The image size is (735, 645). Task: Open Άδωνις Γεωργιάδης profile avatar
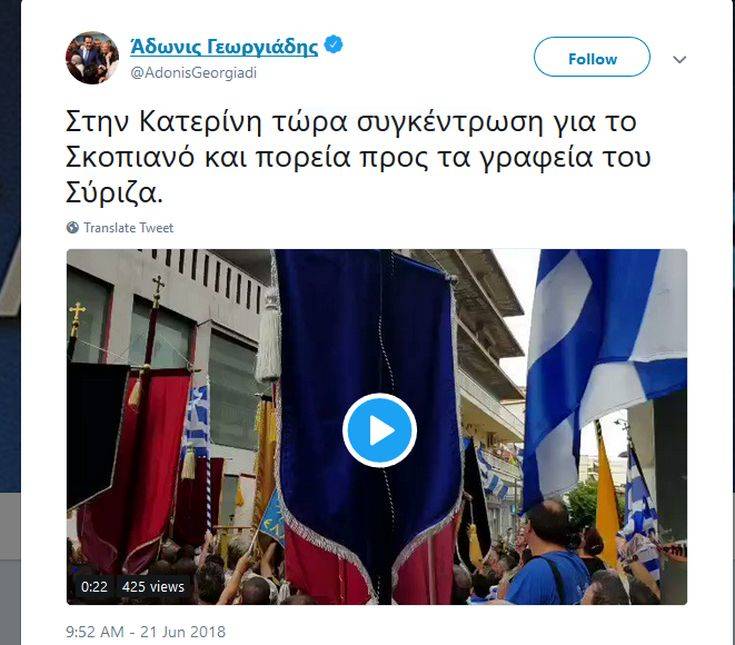point(92,57)
